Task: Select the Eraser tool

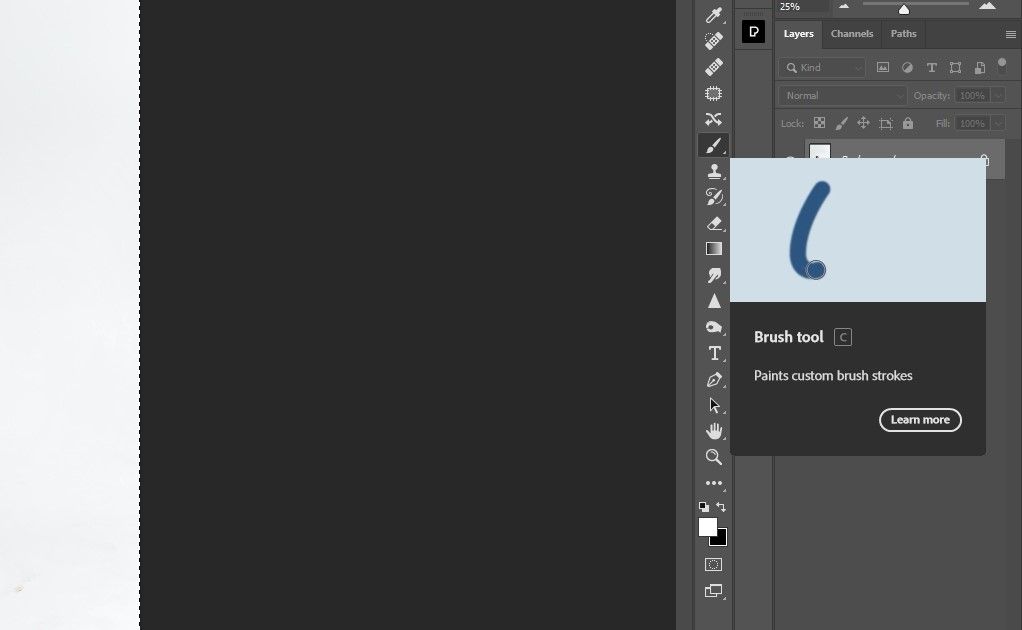Action: [714, 223]
